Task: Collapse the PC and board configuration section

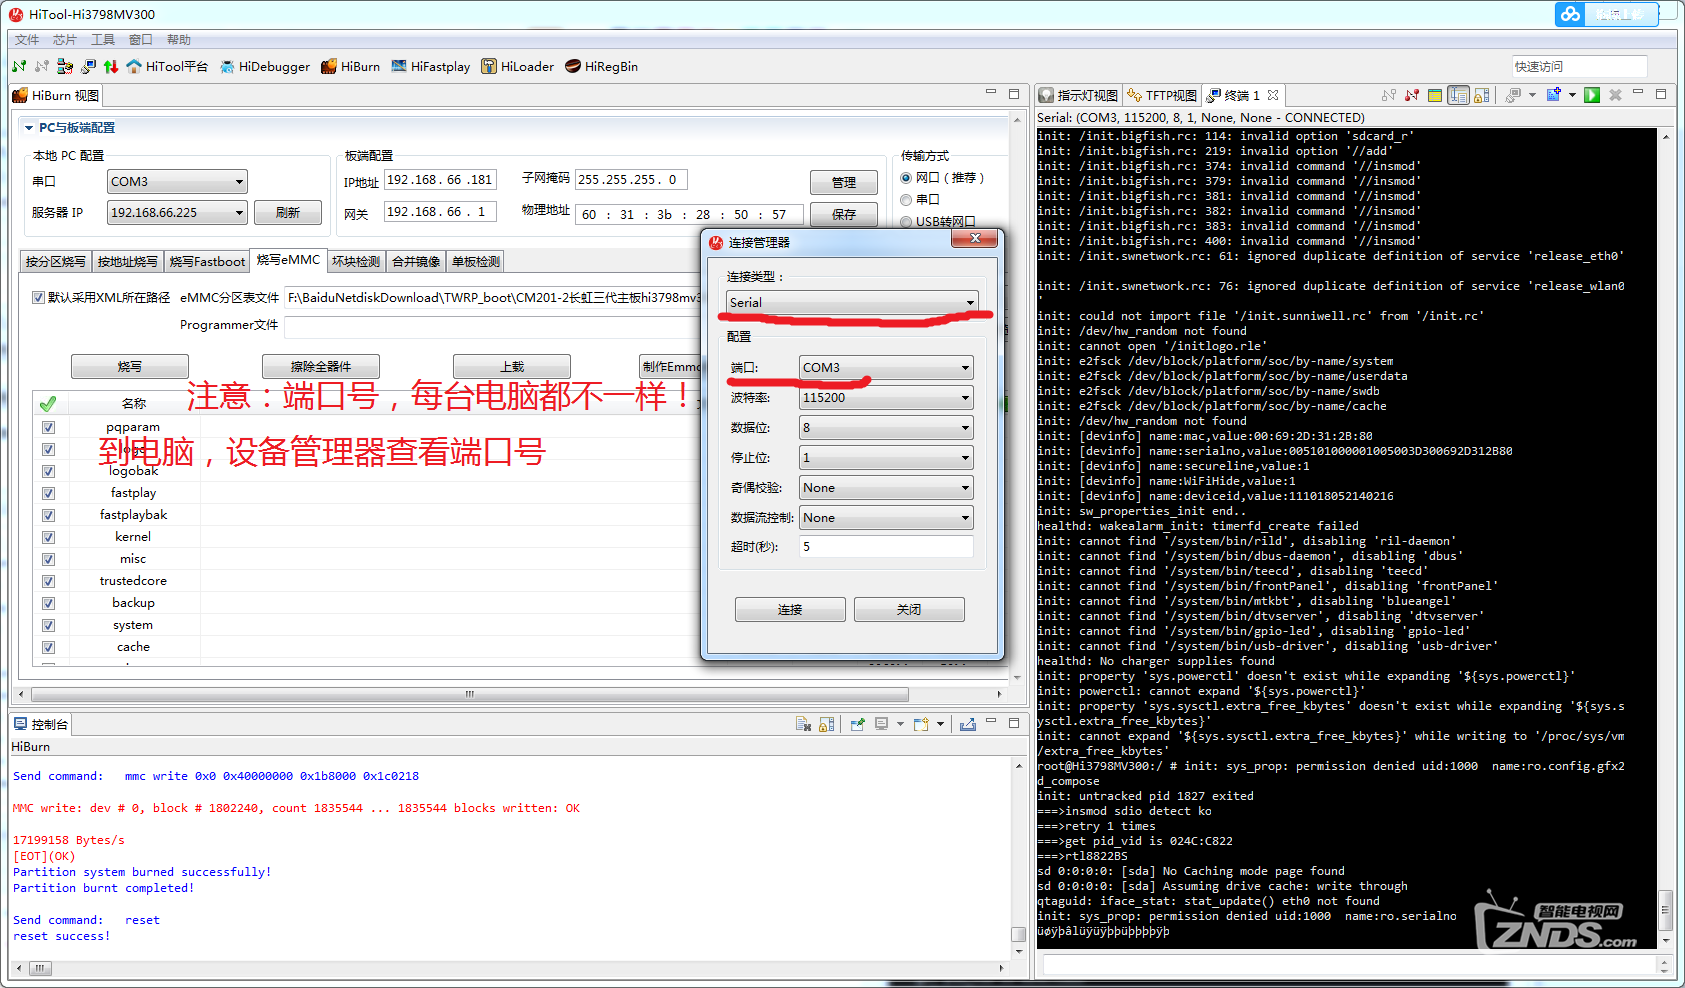Action: coord(29,128)
